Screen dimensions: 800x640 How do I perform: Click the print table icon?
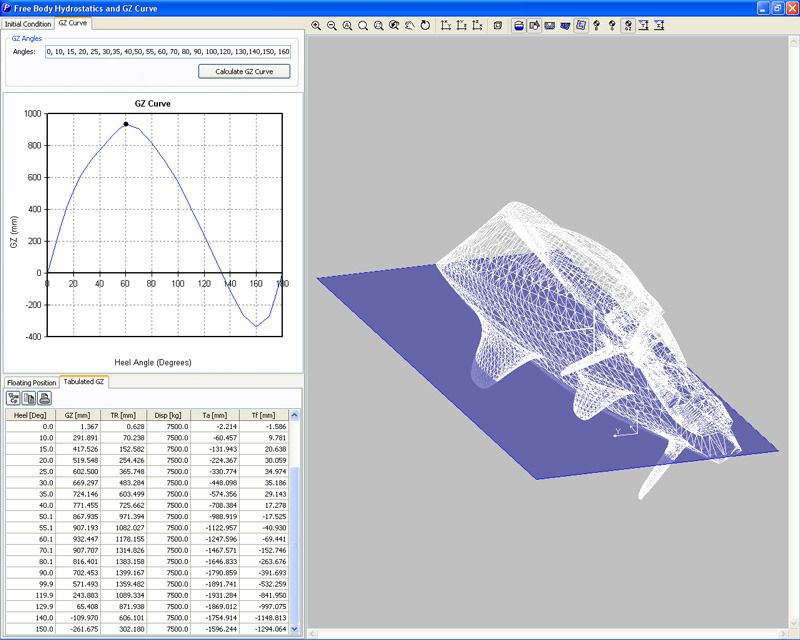(44, 399)
